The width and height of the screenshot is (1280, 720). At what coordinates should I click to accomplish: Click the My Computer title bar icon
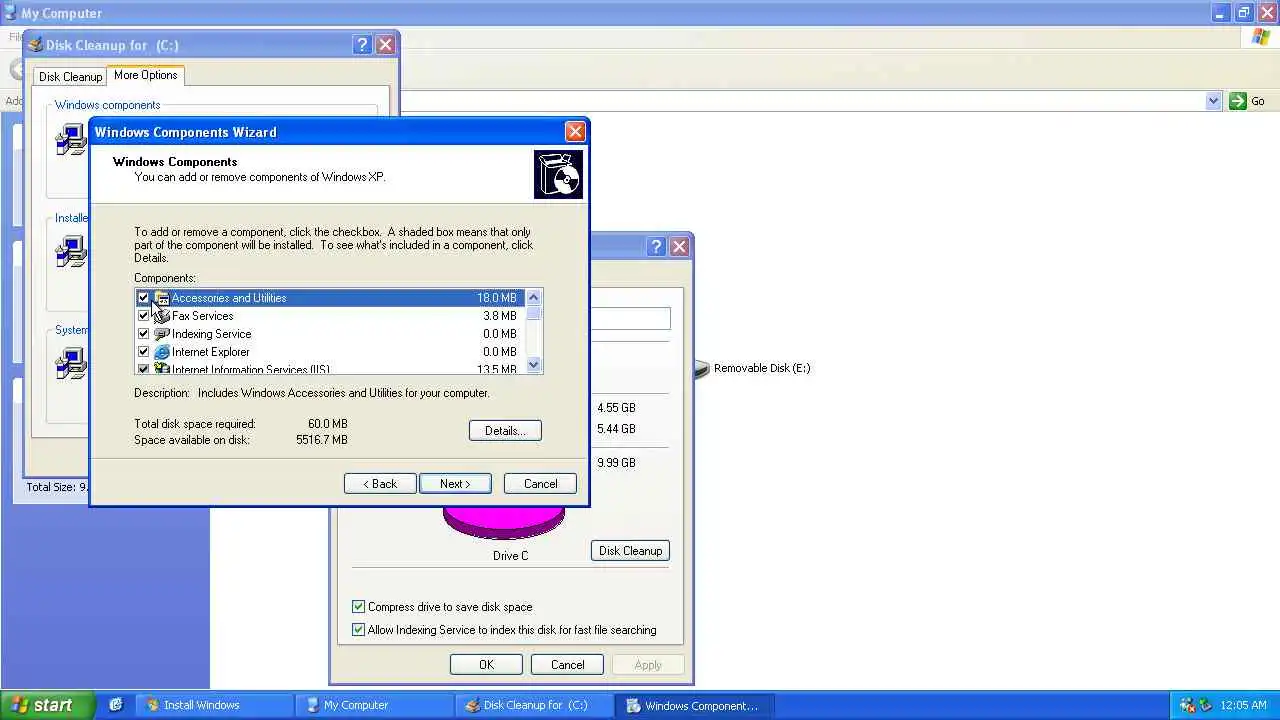click(x=10, y=13)
